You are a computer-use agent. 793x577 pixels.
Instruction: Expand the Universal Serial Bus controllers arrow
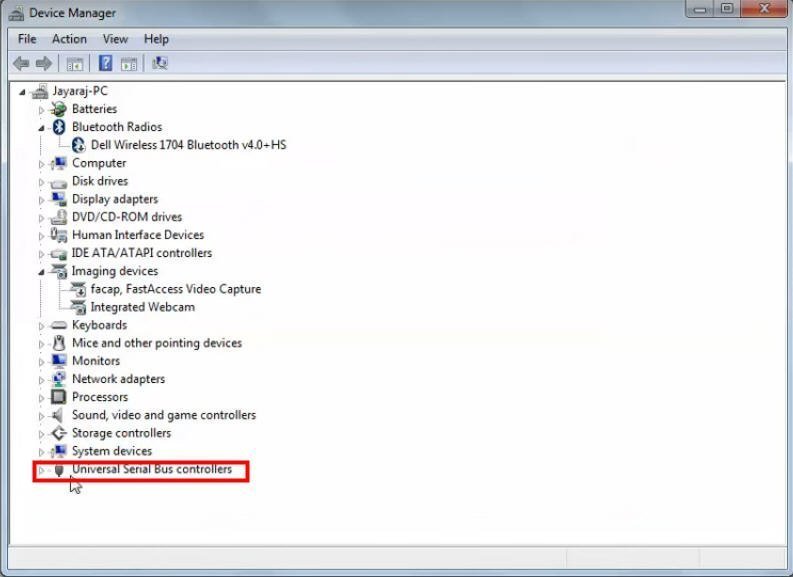(41, 470)
